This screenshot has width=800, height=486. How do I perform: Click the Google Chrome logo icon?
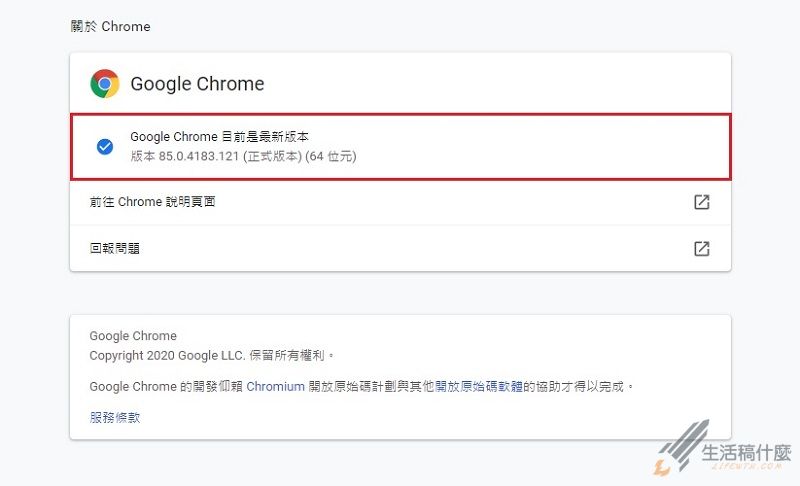105,84
